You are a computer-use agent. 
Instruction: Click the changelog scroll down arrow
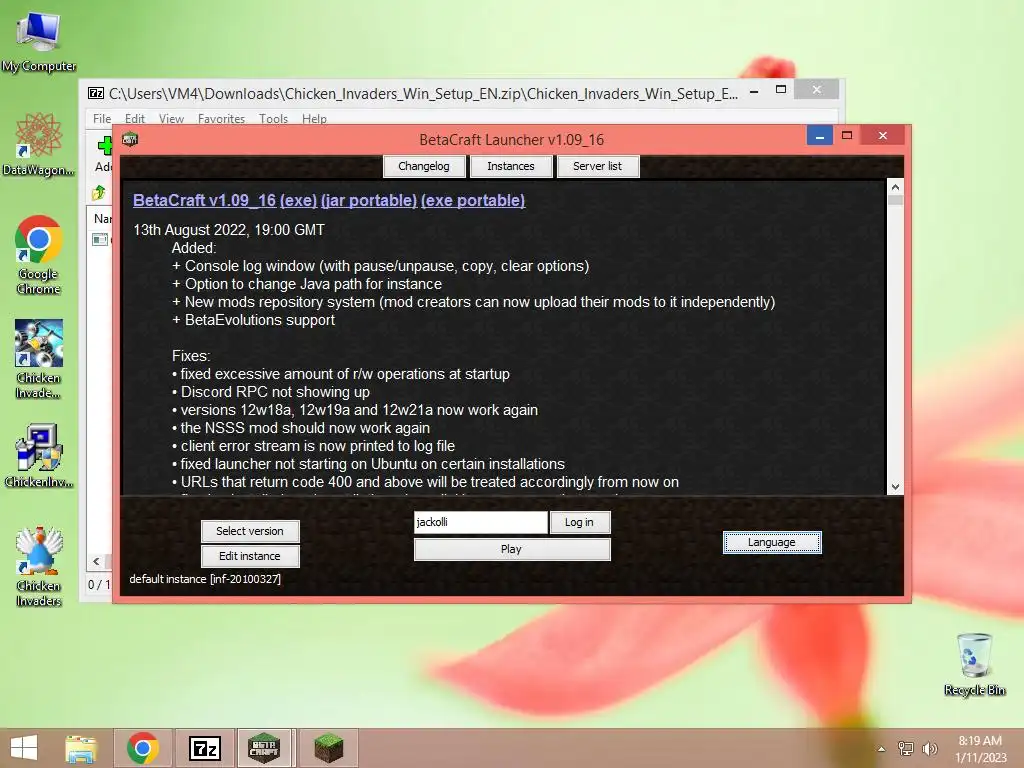[x=895, y=487]
